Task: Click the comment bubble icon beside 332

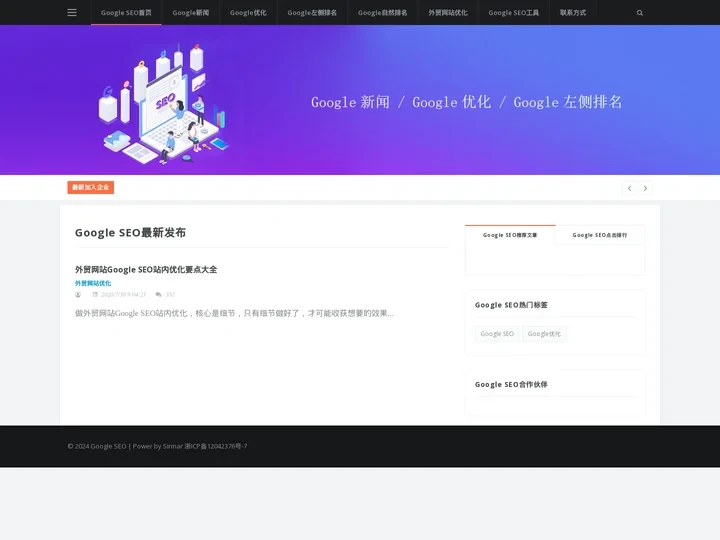Action: coord(158,294)
